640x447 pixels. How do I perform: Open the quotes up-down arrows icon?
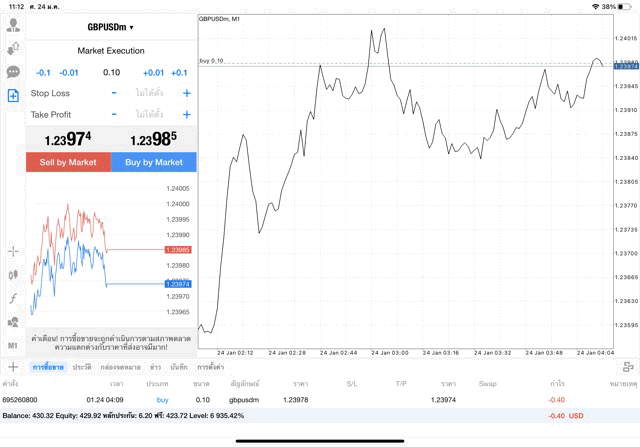coord(13,48)
